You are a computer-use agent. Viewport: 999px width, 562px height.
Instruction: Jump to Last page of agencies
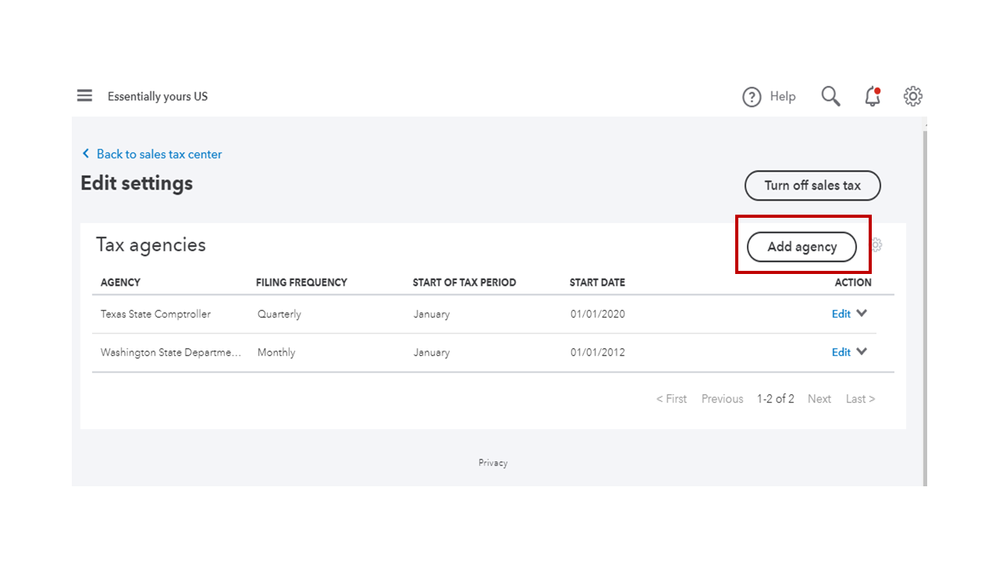(x=860, y=399)
